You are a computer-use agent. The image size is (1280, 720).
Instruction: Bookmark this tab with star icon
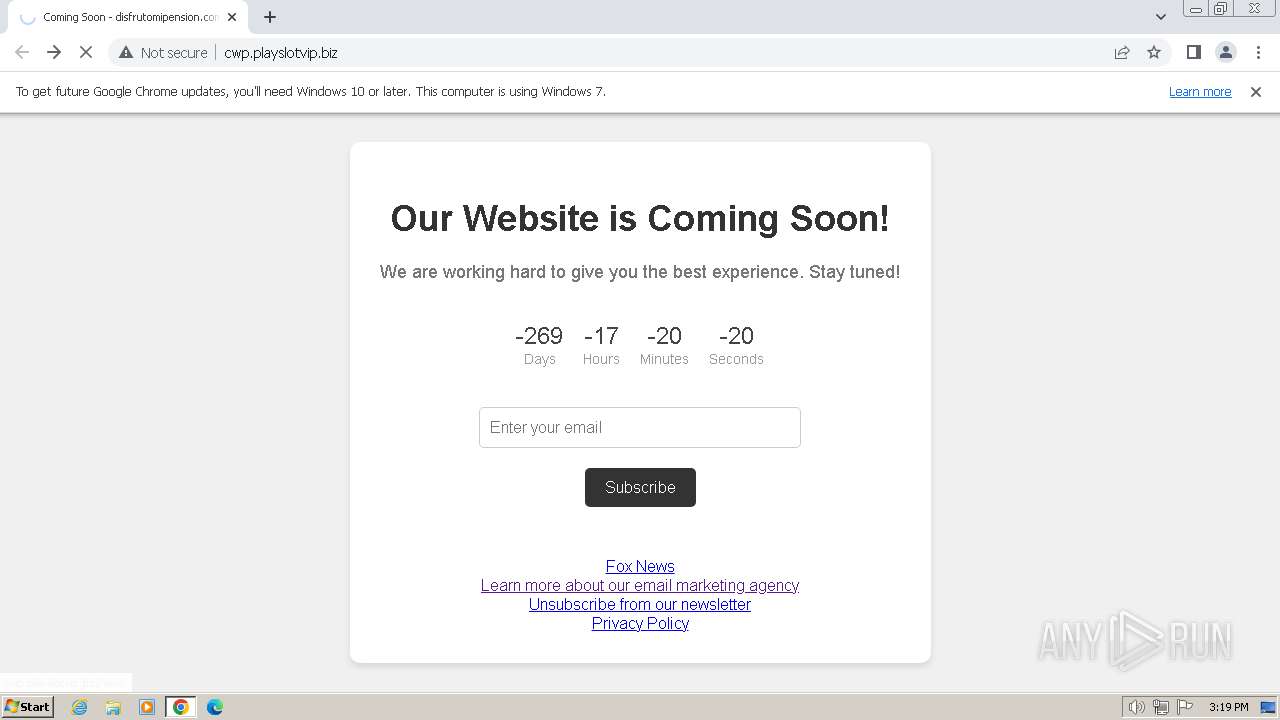[x=1154, y=52]
